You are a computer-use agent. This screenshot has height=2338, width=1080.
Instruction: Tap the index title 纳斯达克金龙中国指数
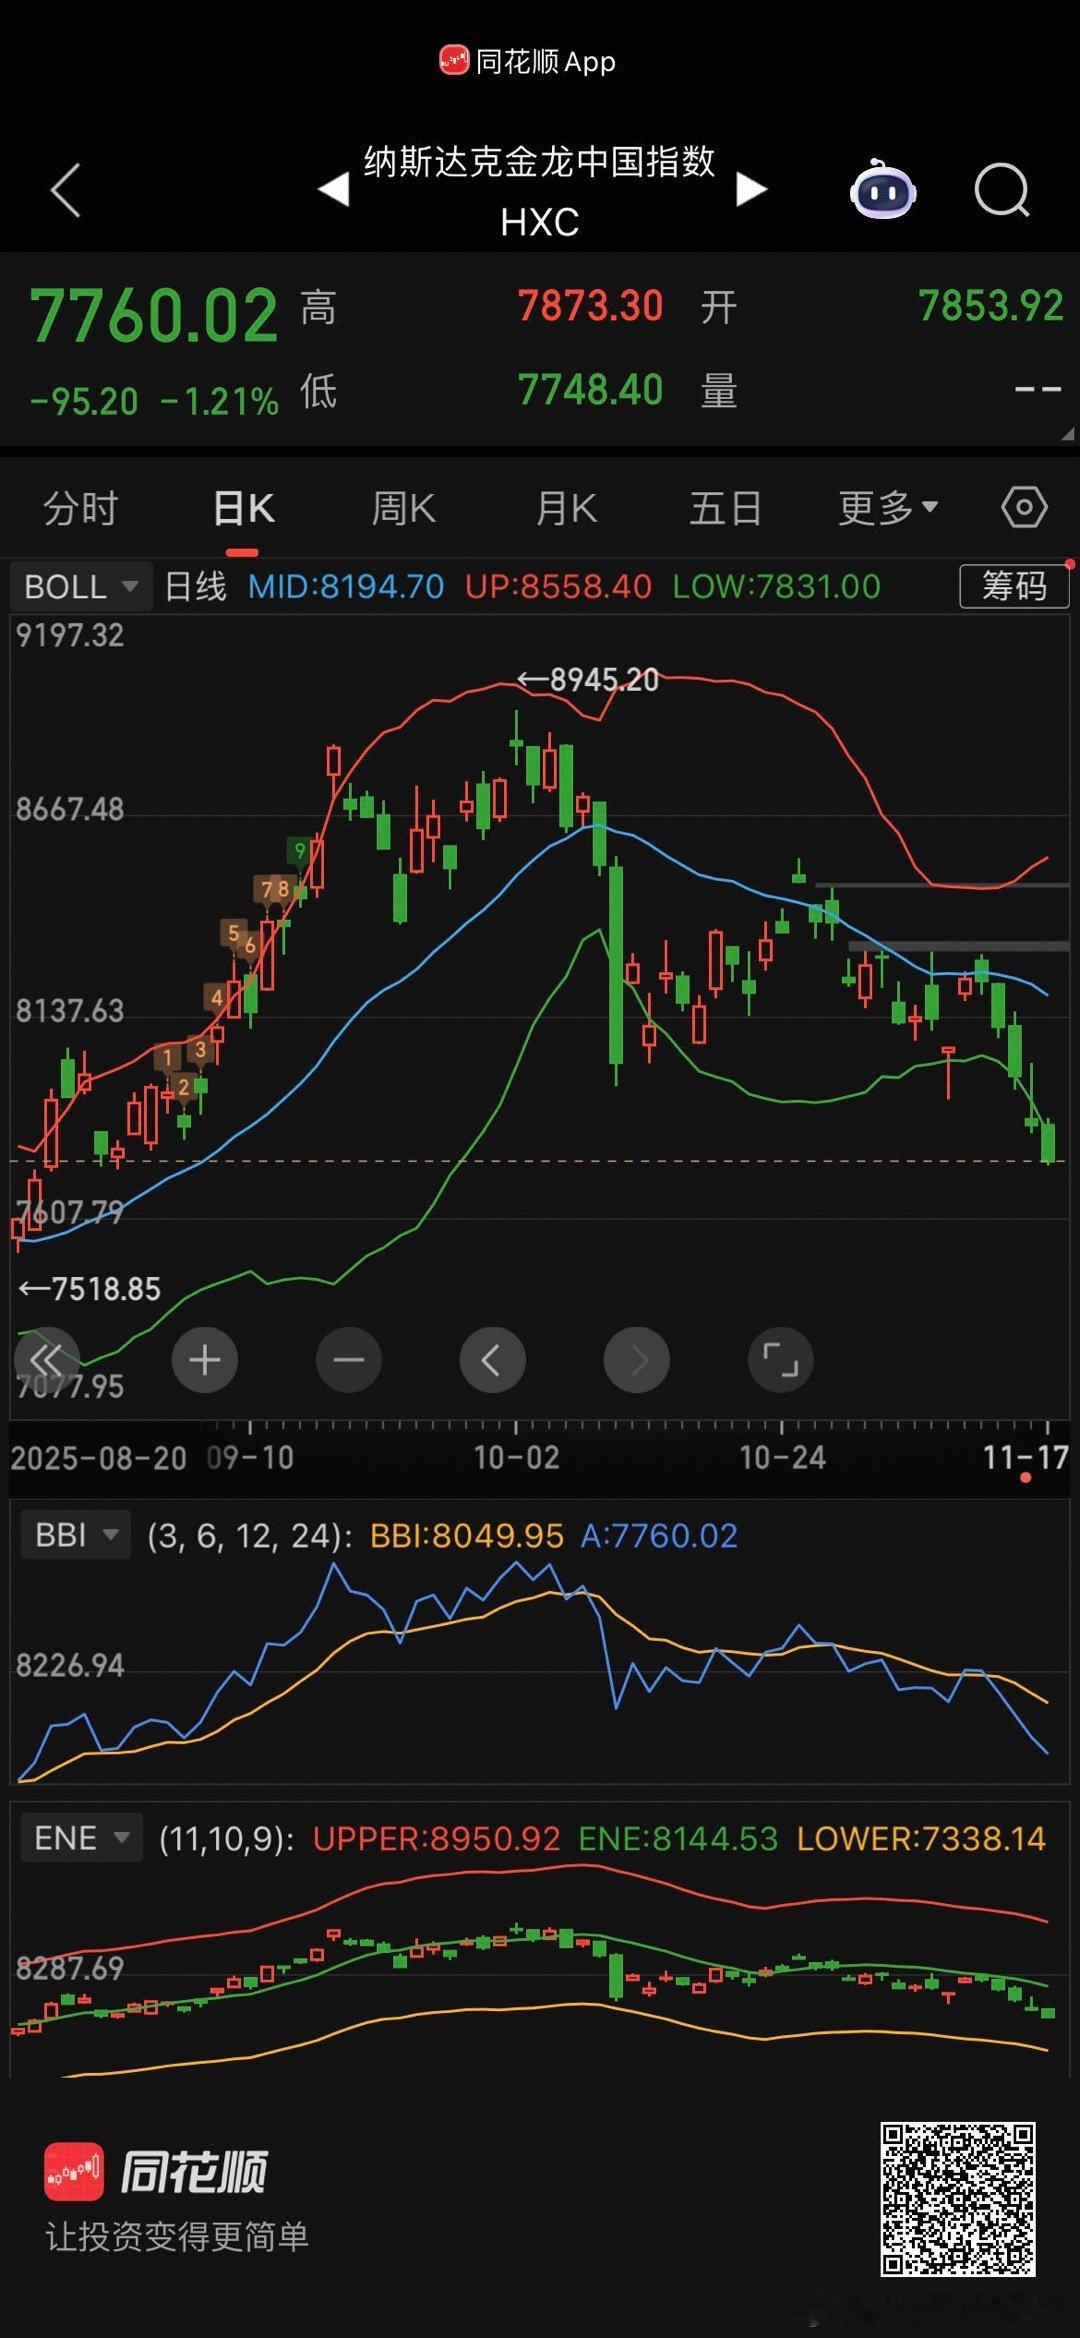click(540, 162)
